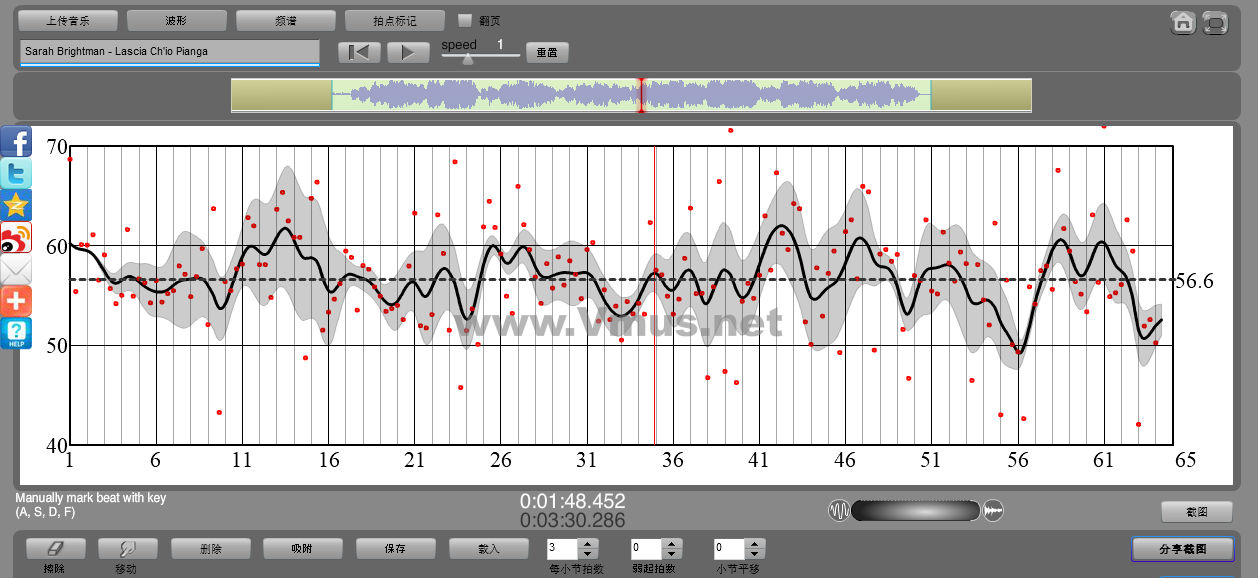
Task: Increase the 小节平移 bar shift value
Action: click(x=755, y=544)
